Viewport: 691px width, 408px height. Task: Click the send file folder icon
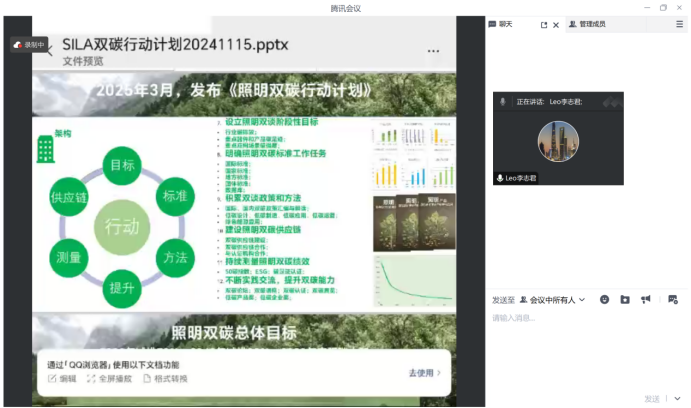click(625, 300)
